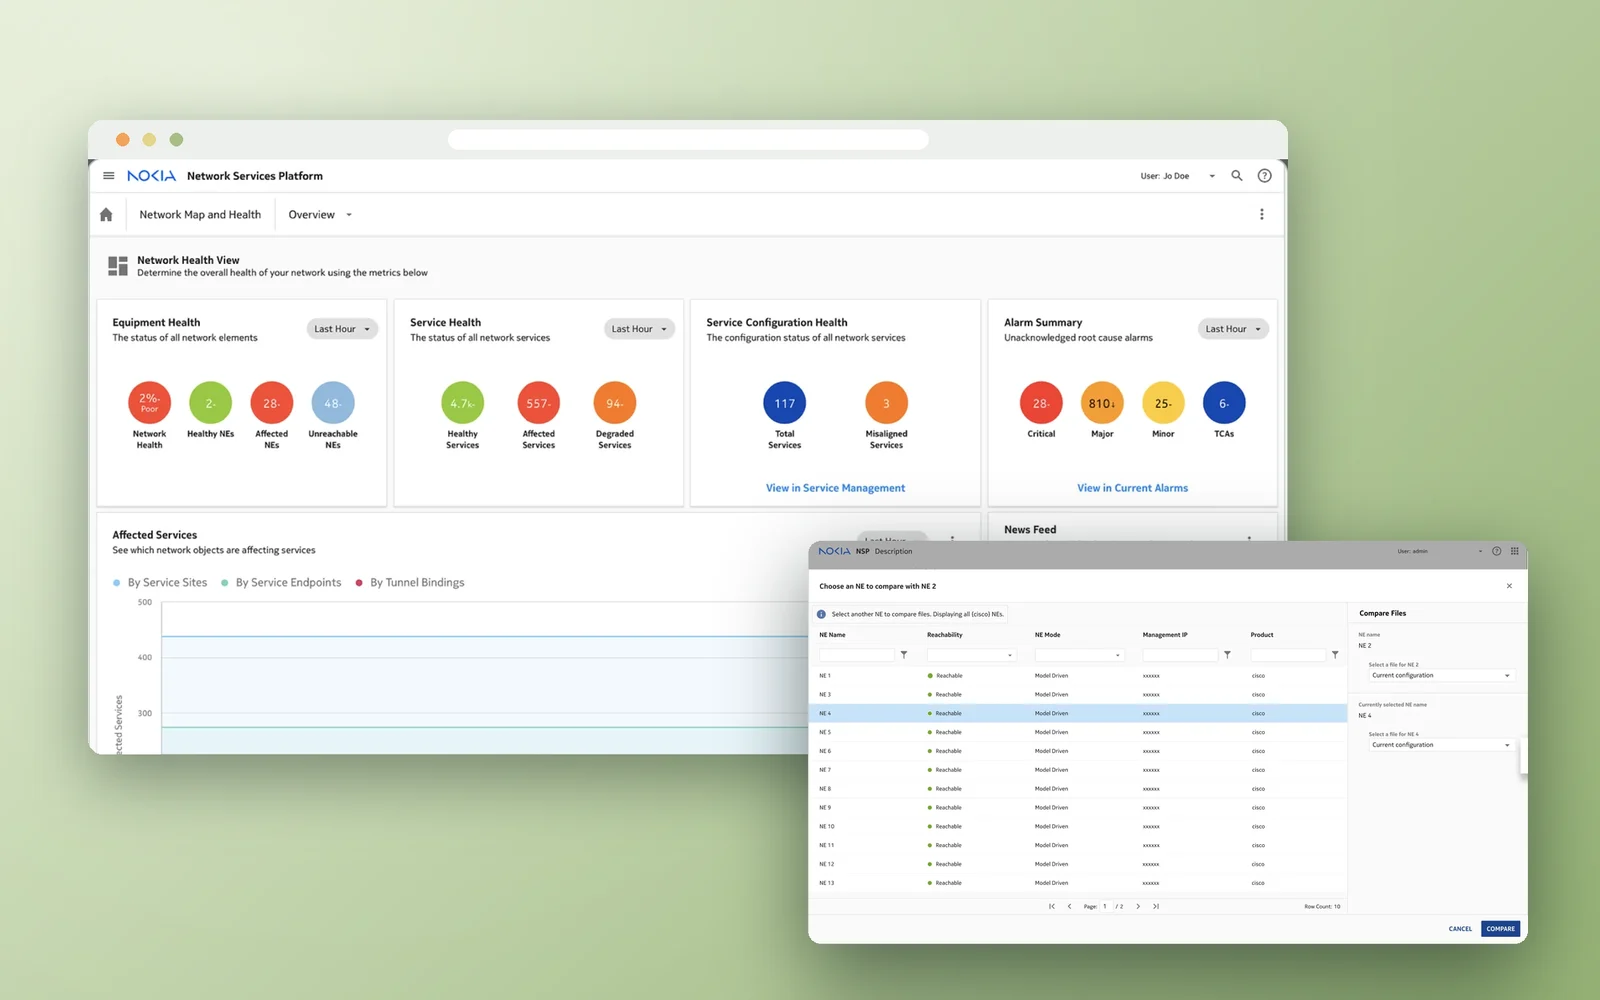1600x1000 pixels.
Task: Select the NE 10 row in table
Action: pyautogui.click(x=1077, y=827)
